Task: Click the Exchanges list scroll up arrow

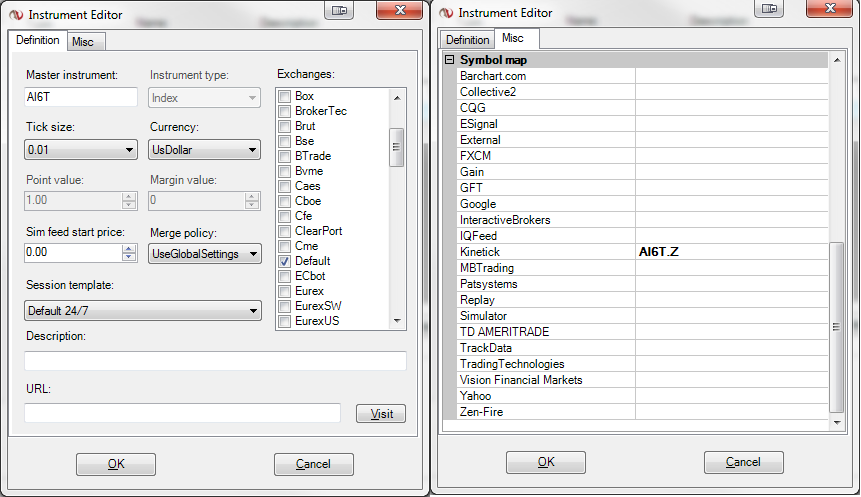Action: coord(397,98)
